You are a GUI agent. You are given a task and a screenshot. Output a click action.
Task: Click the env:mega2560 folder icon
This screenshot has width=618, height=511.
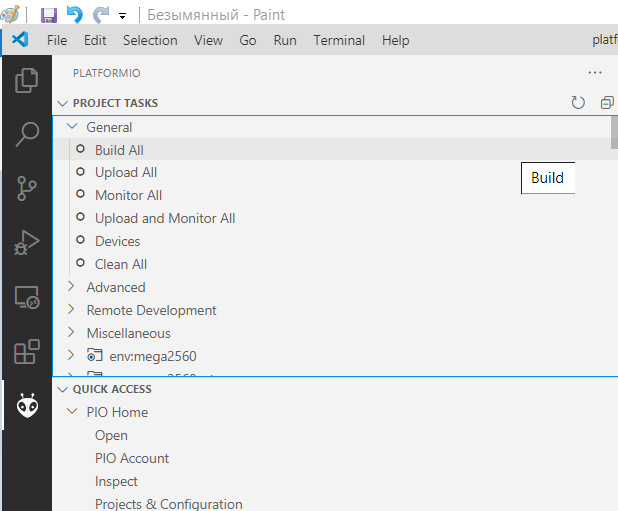pos(95,355)
